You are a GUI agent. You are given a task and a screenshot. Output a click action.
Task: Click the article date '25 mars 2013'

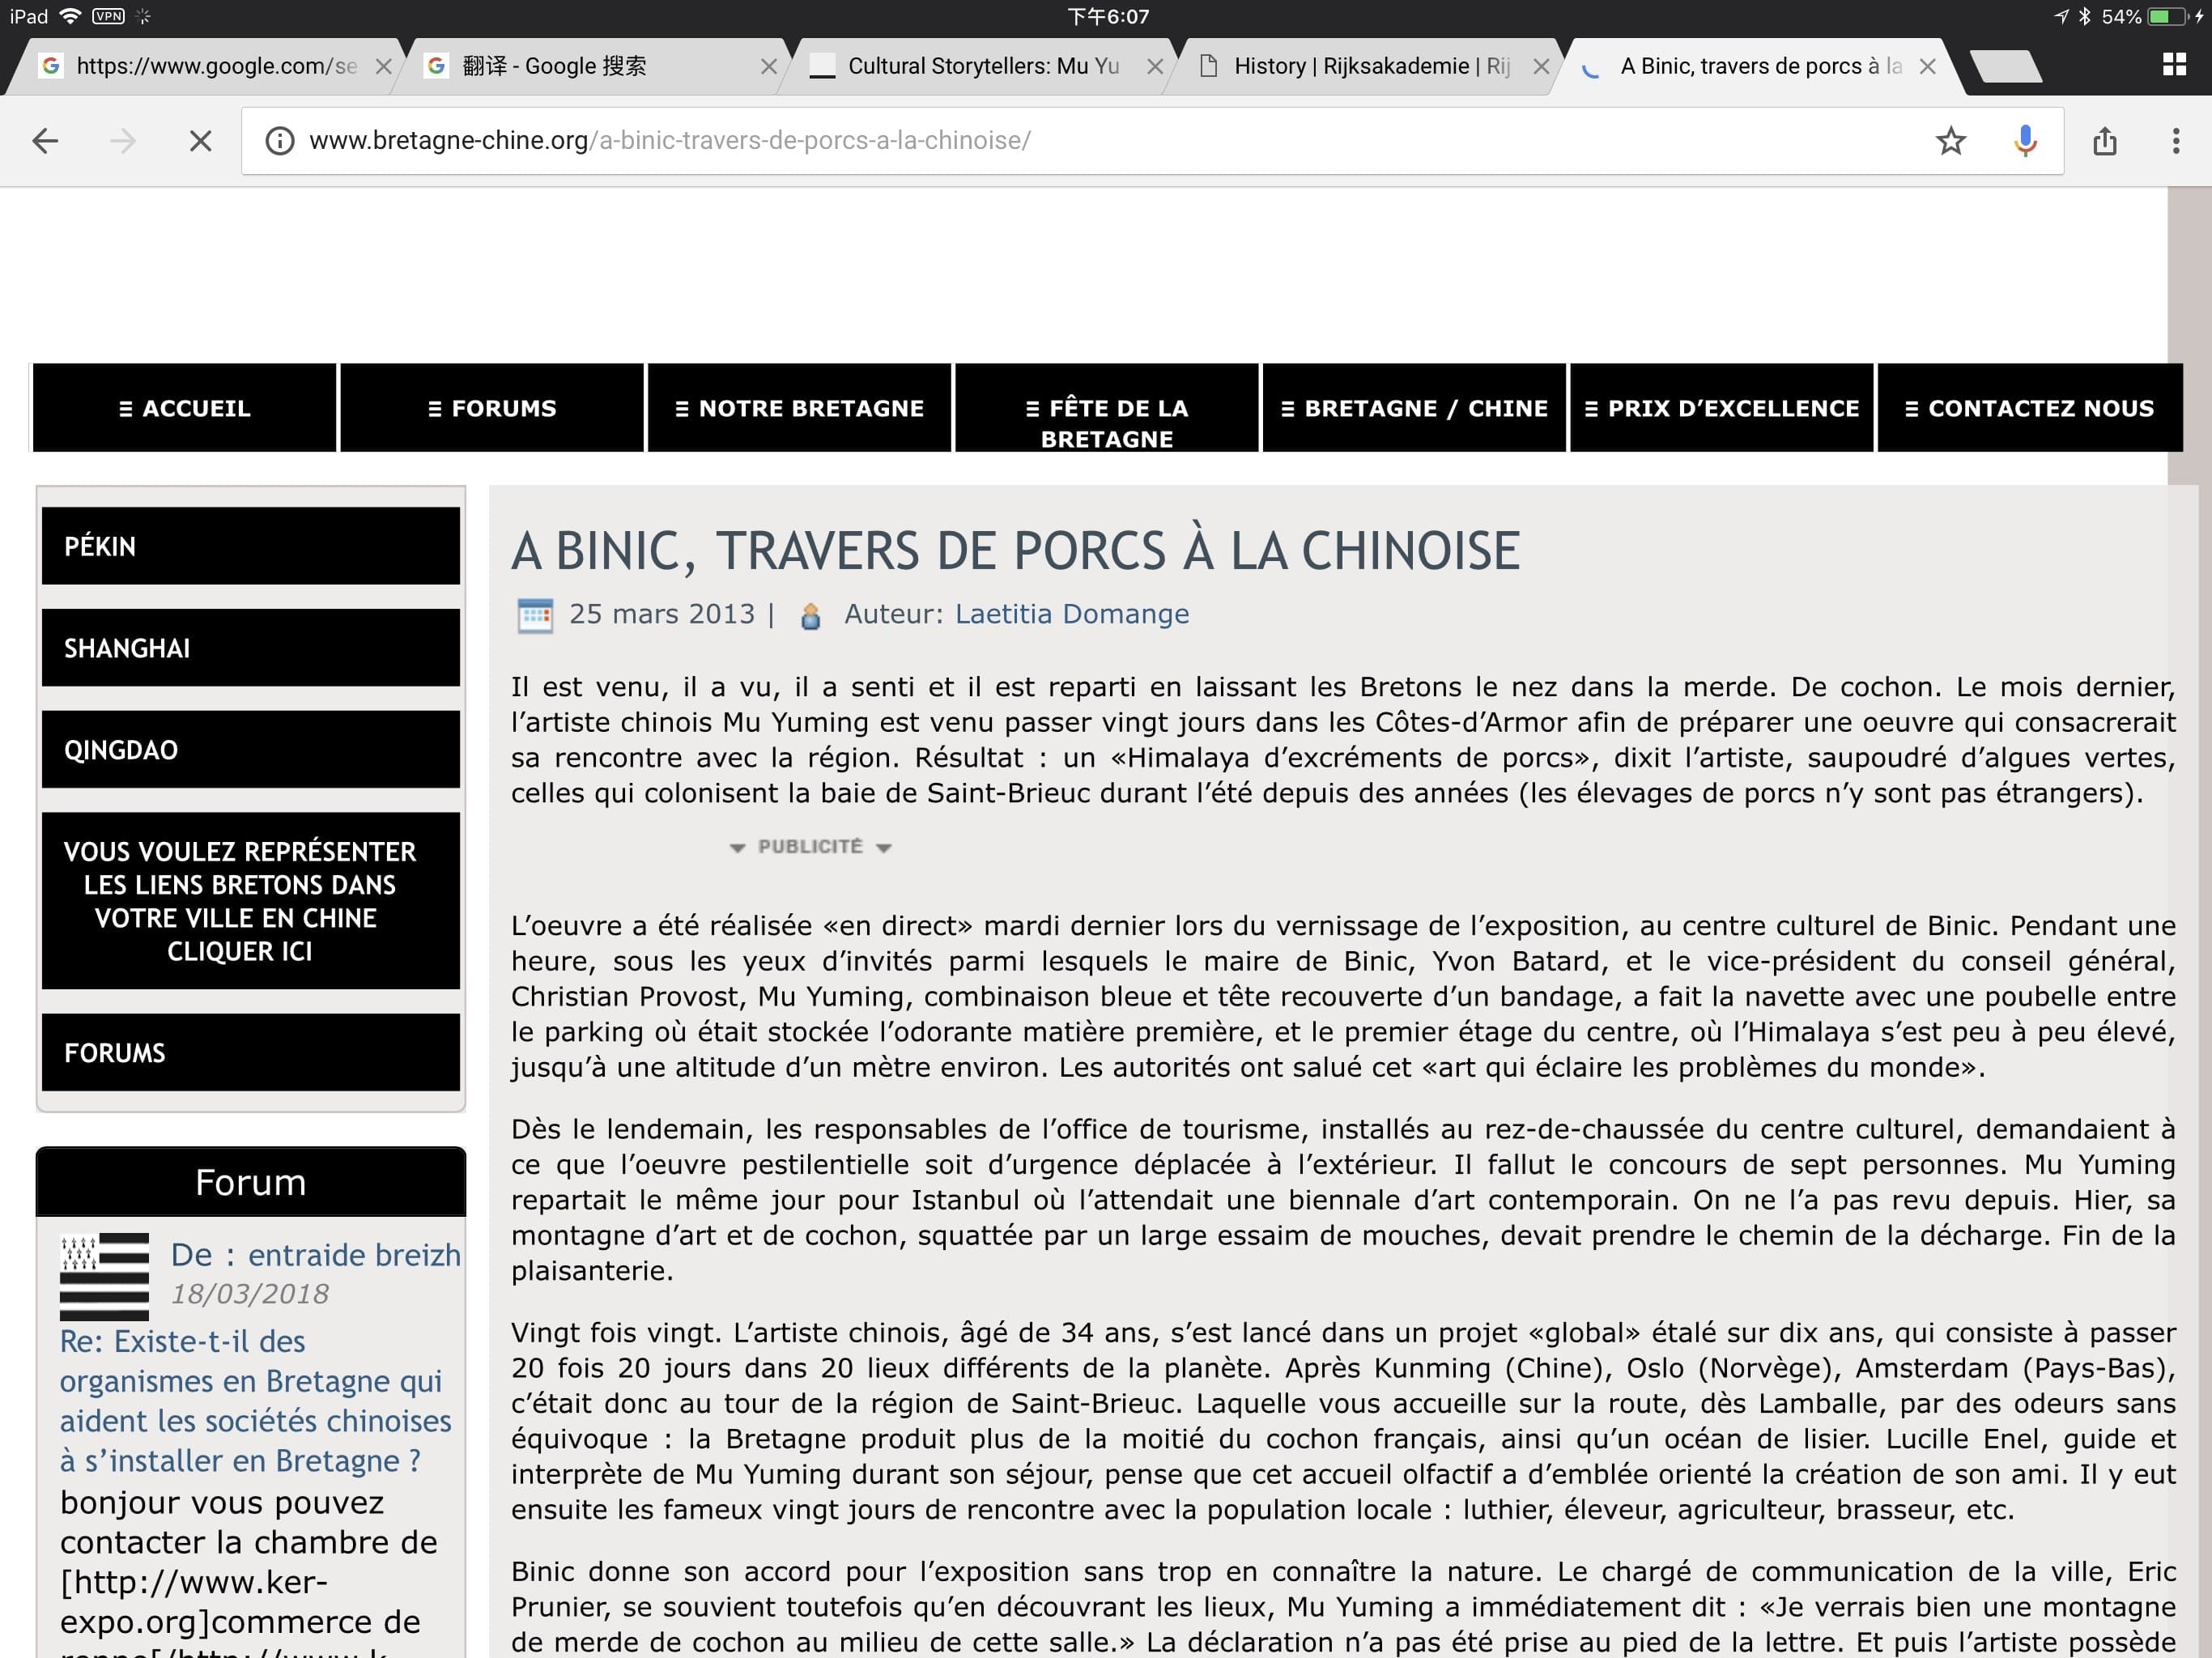[x=662, y=614]
